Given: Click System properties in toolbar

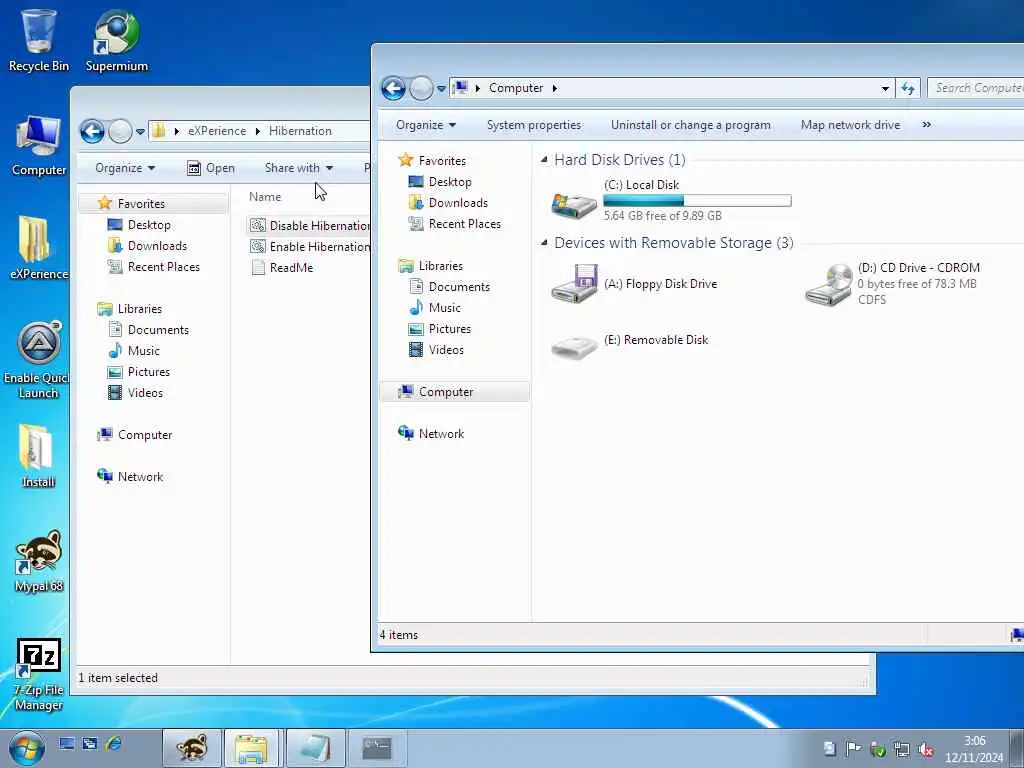Looking at the screenshot, I should 534,125.
